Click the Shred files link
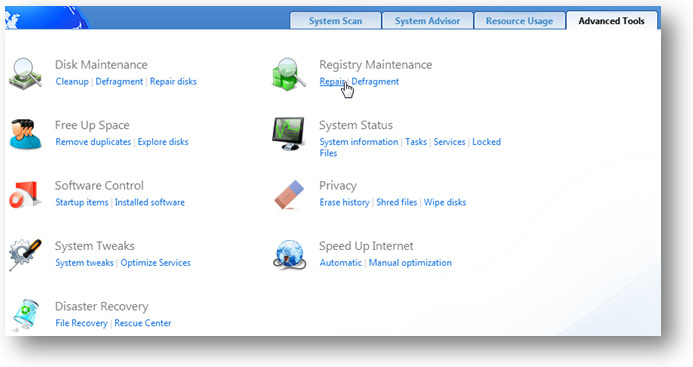This screenshot has height=367, width=693. [397, 203]
